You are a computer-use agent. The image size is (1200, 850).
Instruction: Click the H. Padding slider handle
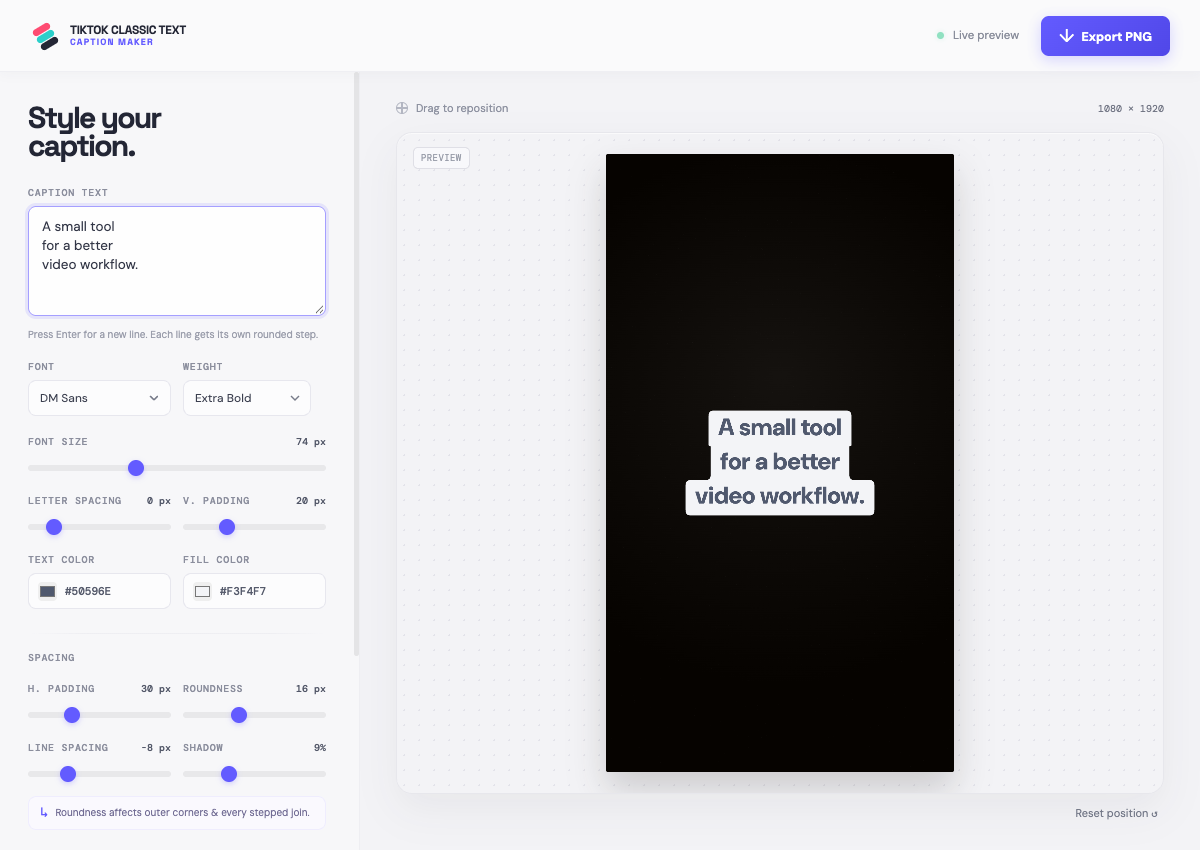tap(72, 715)
